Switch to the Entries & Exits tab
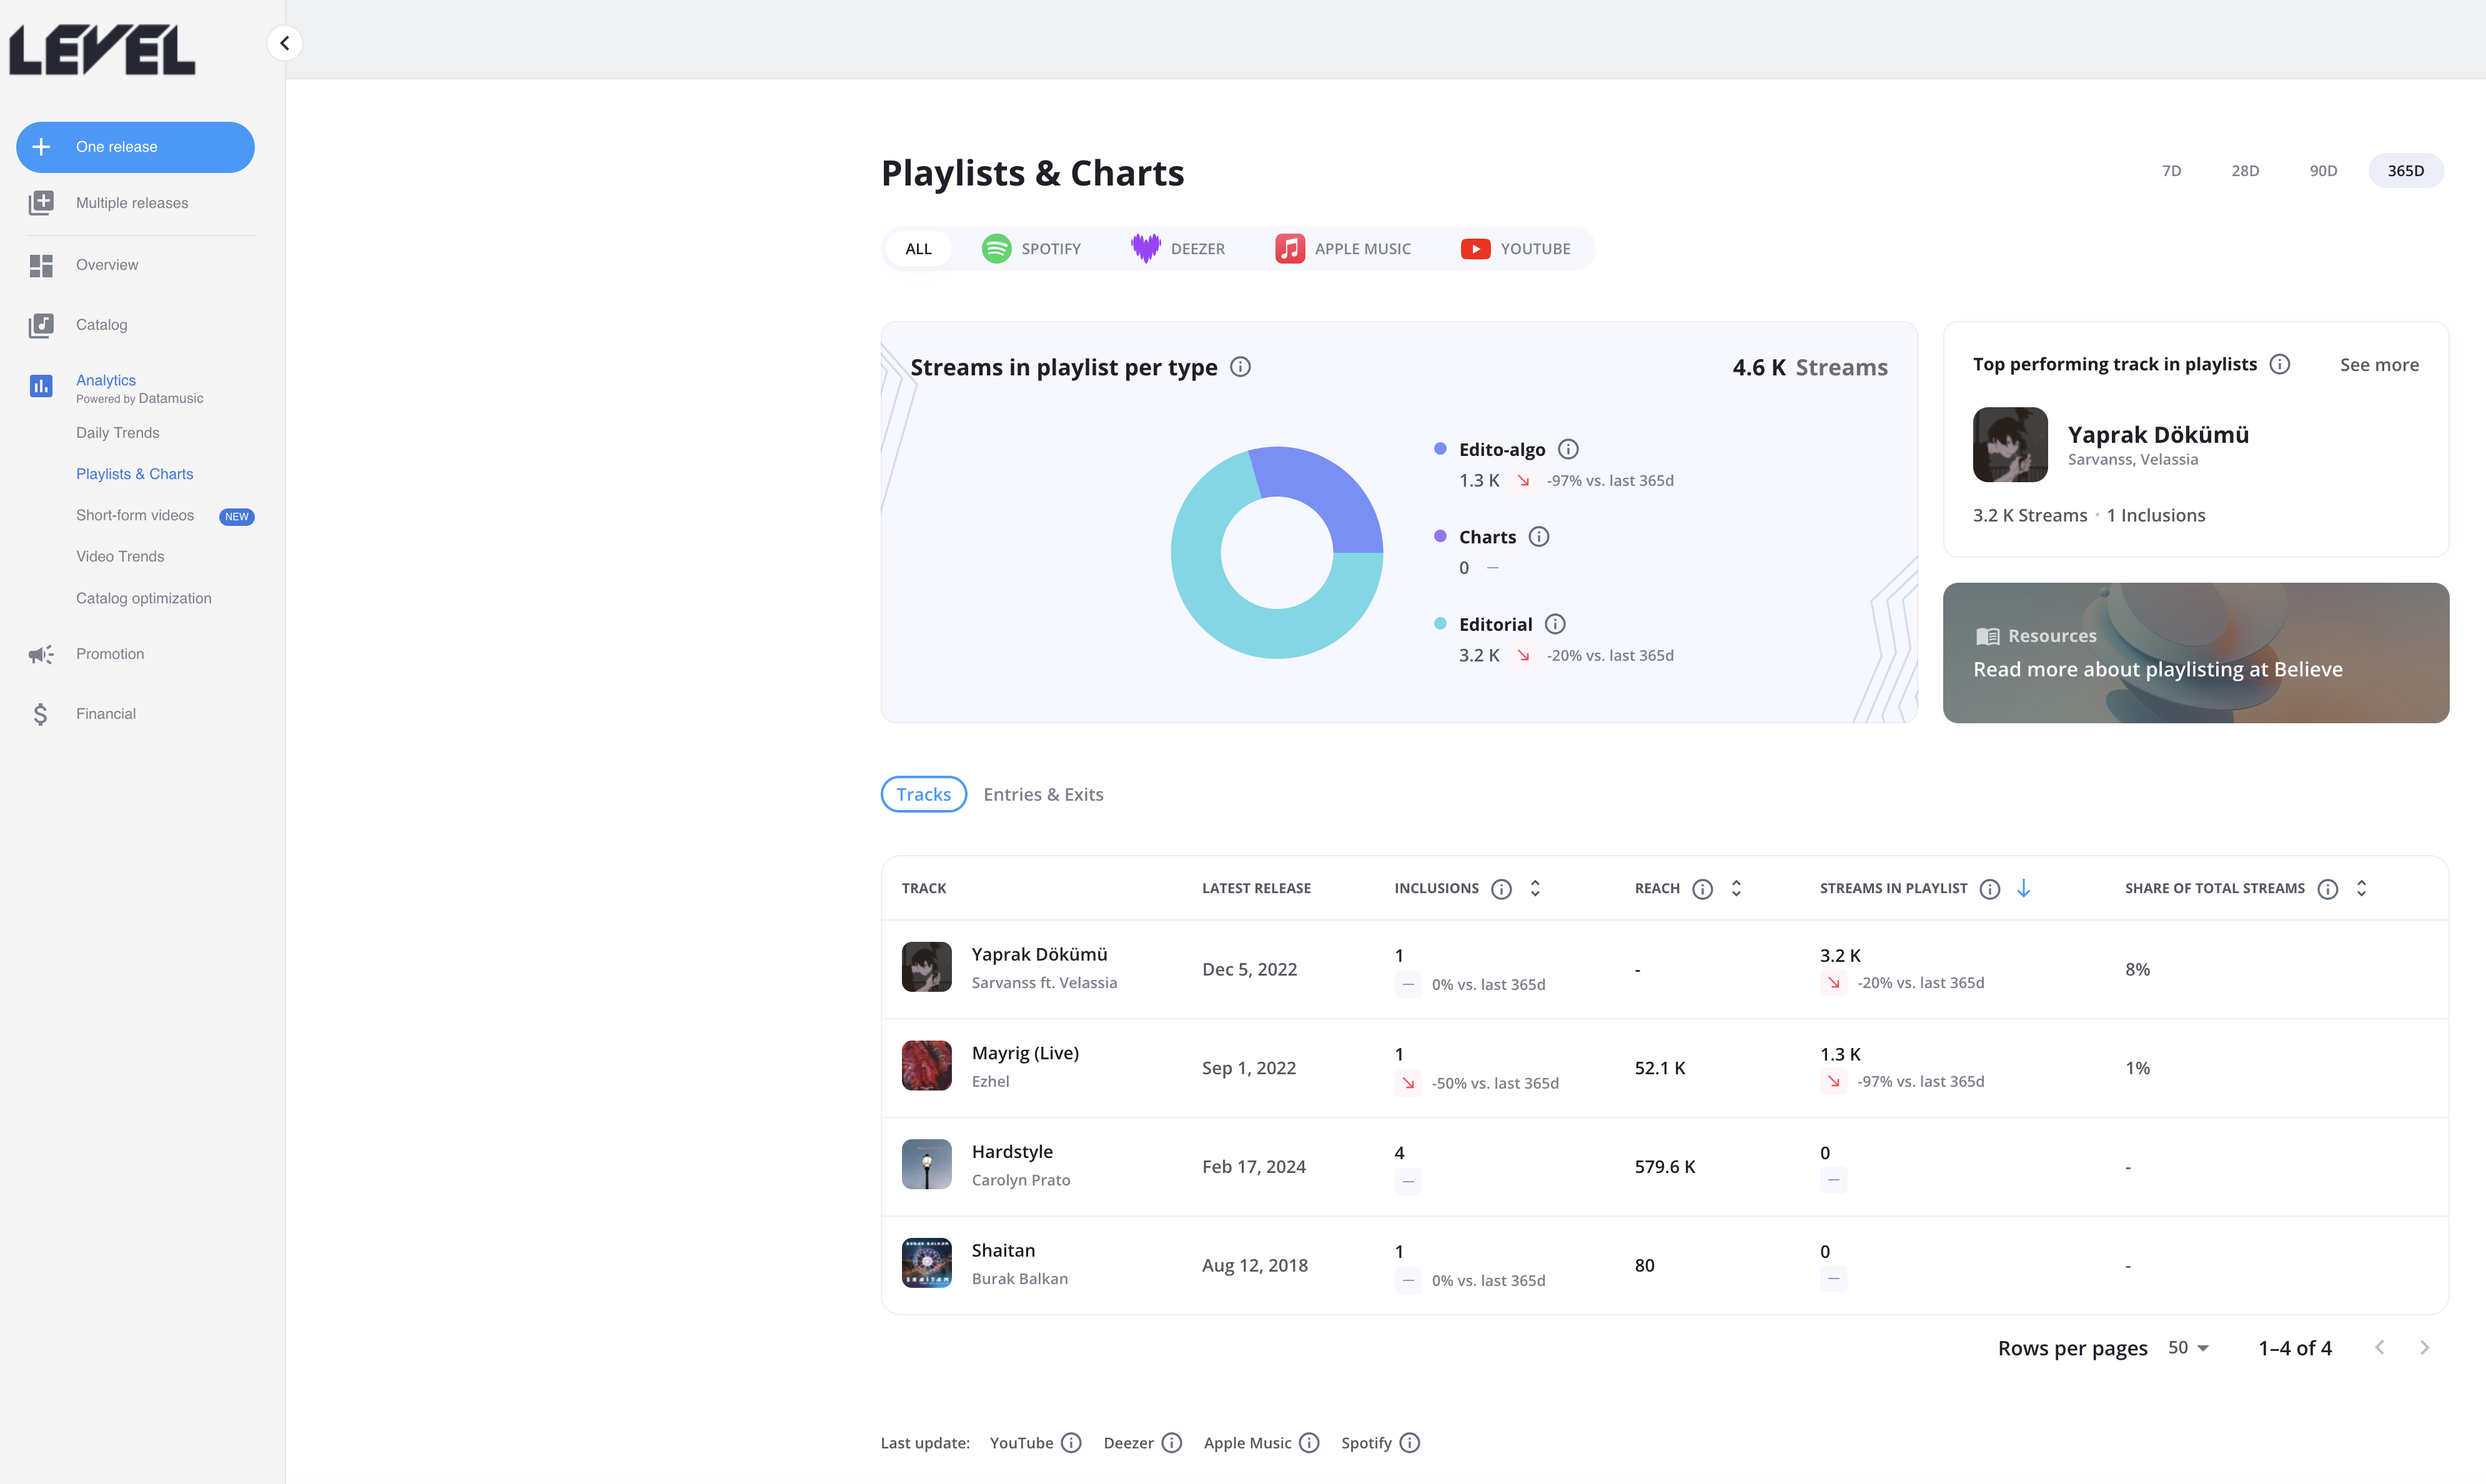Image resolution: width=2486 pixels, height=1484 pixels. (1043, 794)
